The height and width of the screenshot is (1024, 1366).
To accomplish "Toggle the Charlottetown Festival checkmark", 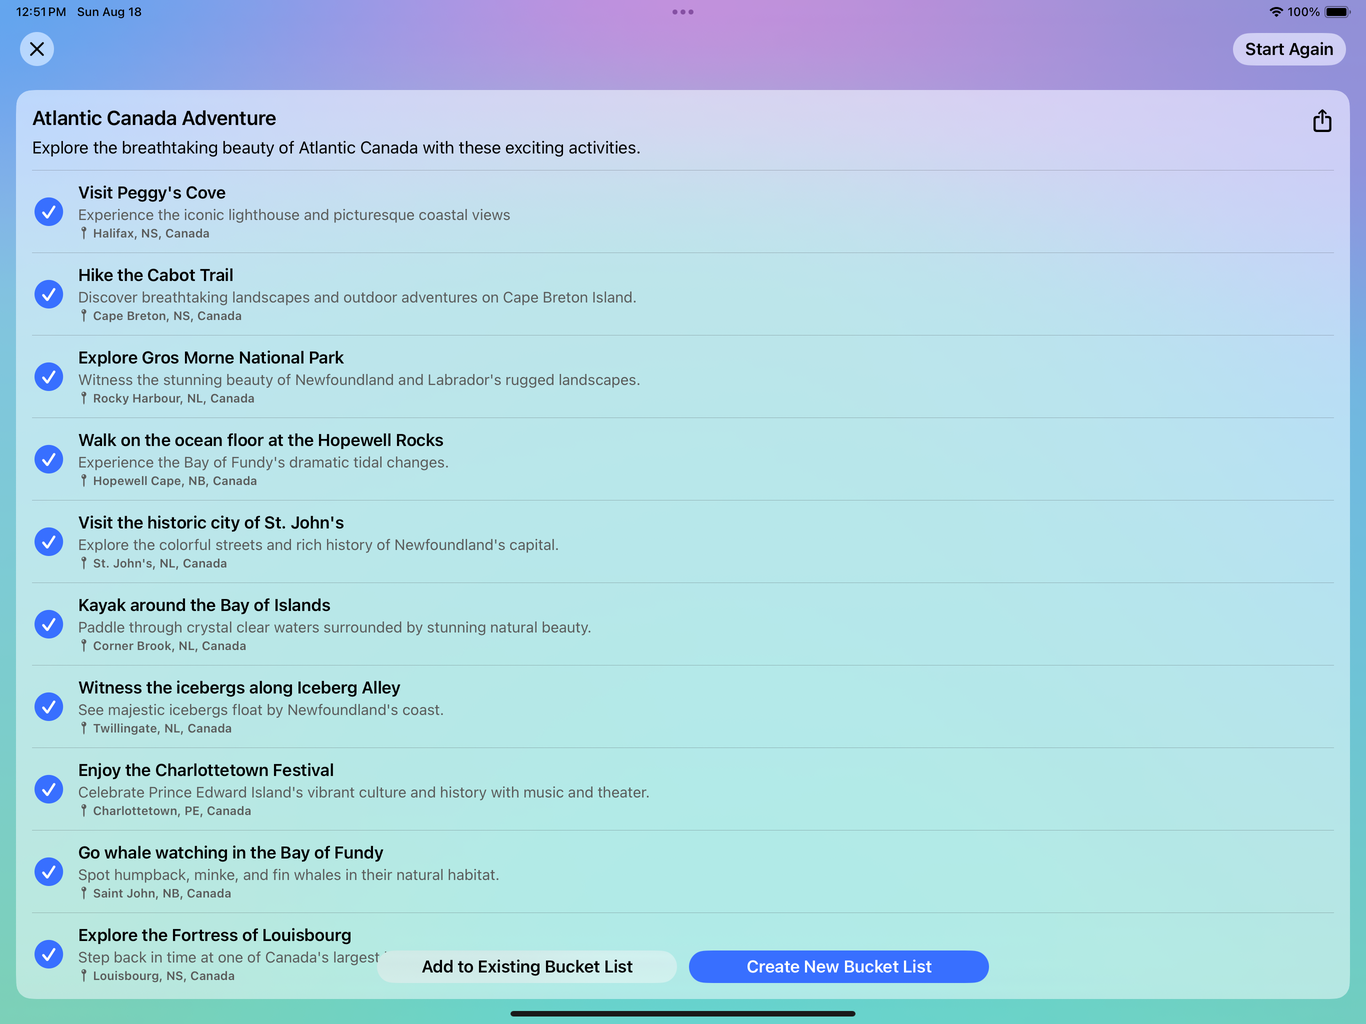I will pos(49,789).
